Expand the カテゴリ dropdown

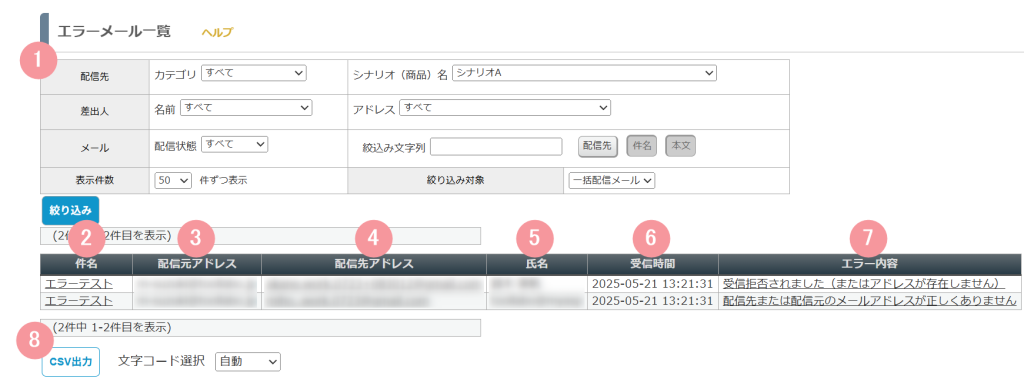click(x=254, y=73)
